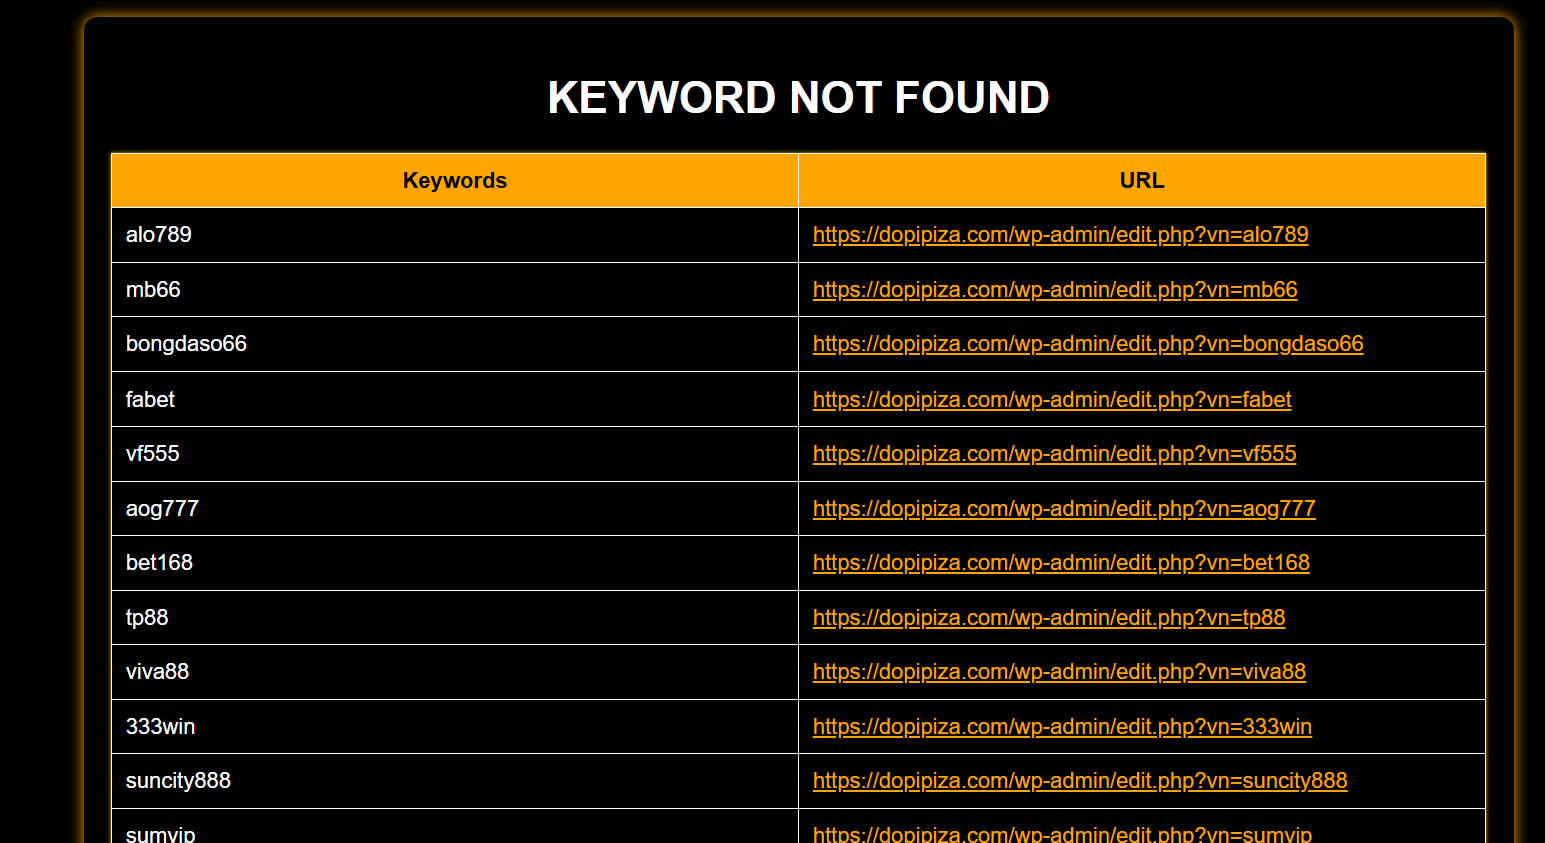Follow the tp88 URL link
The image size is (1545, 843).
tap(1048, 618)
